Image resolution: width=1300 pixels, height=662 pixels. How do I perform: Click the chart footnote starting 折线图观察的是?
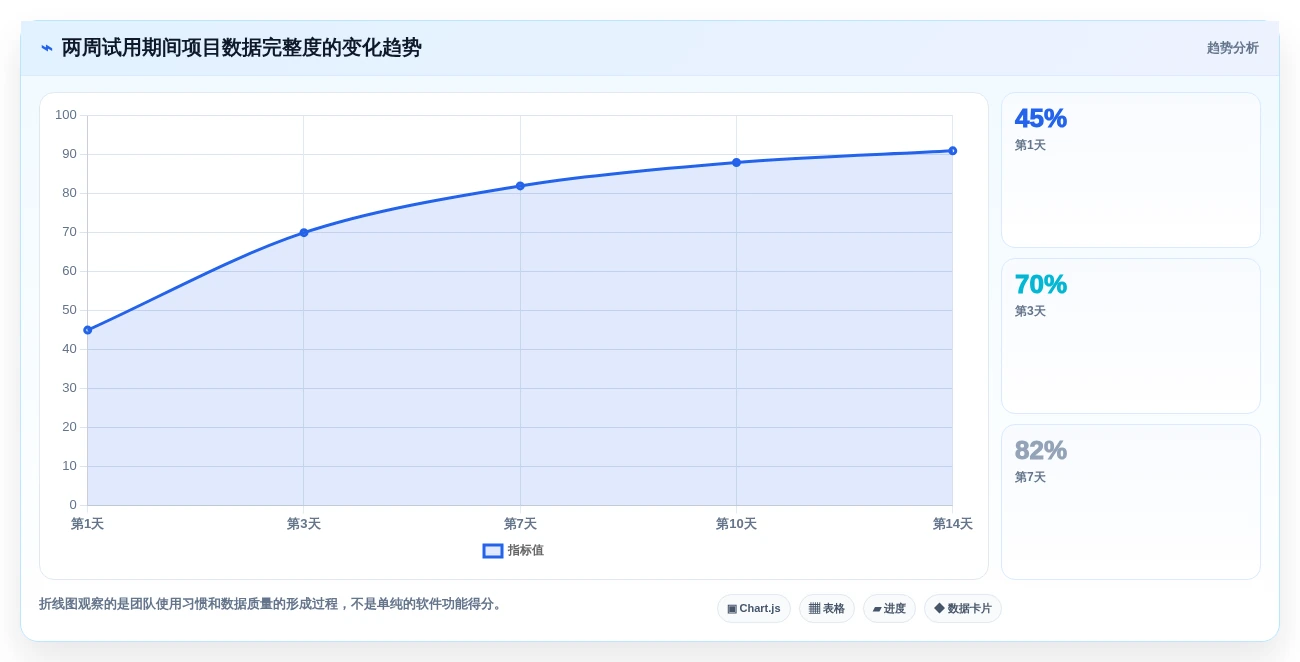point(272,604)
